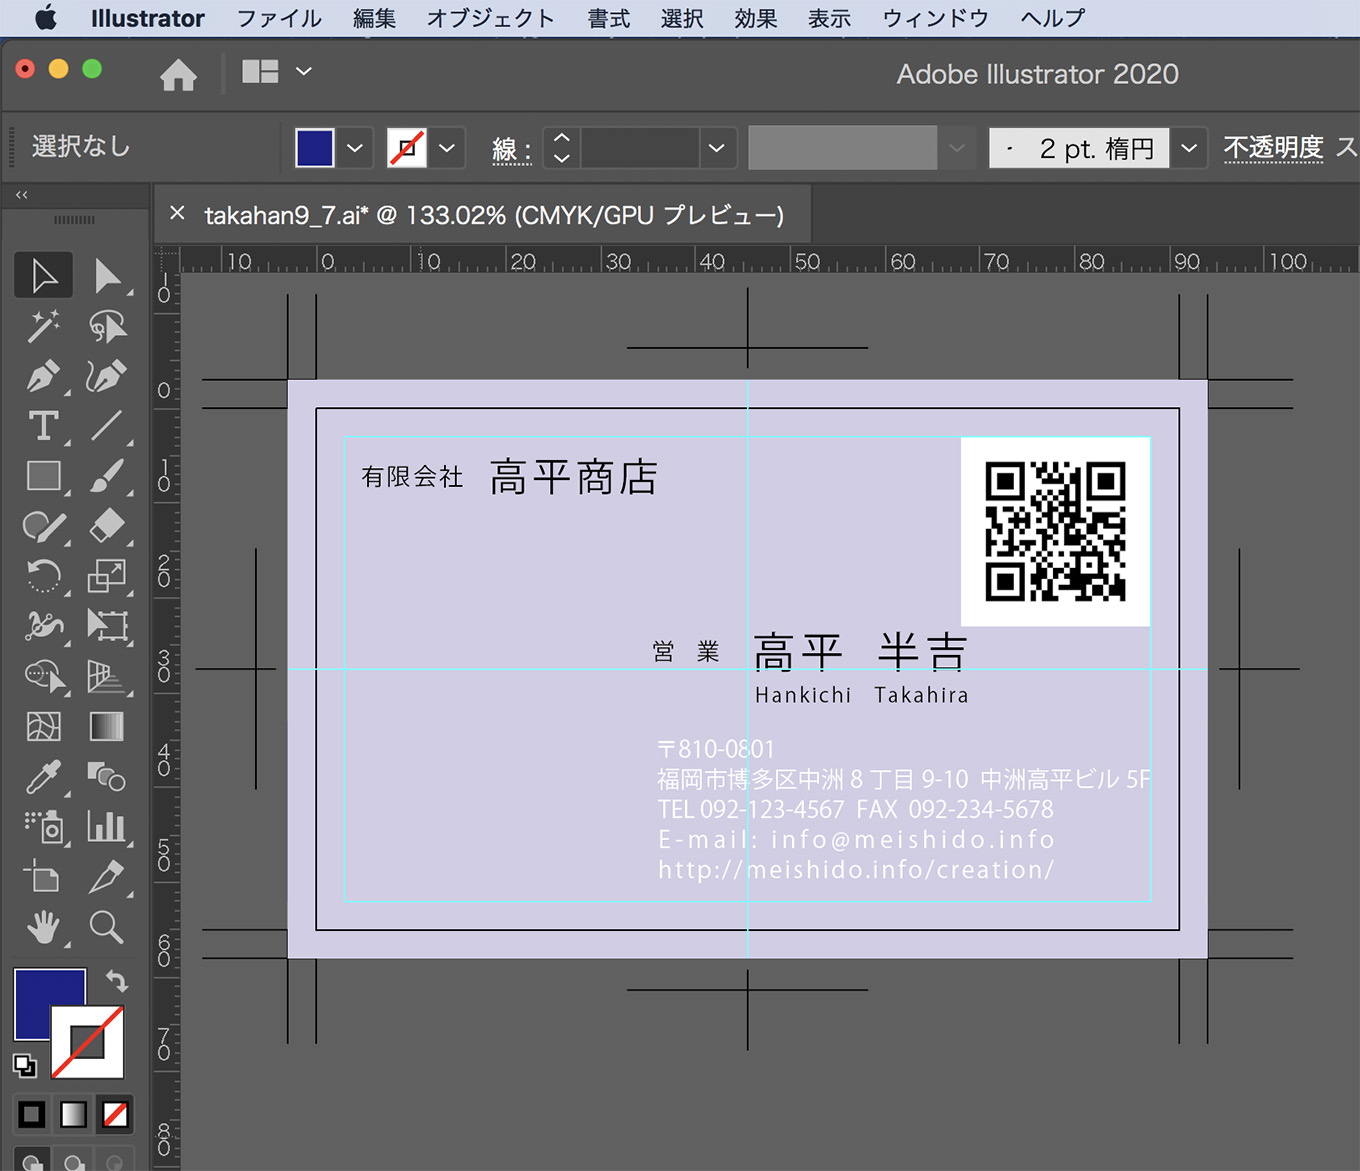Select the Perspective Grid tool

107,676
